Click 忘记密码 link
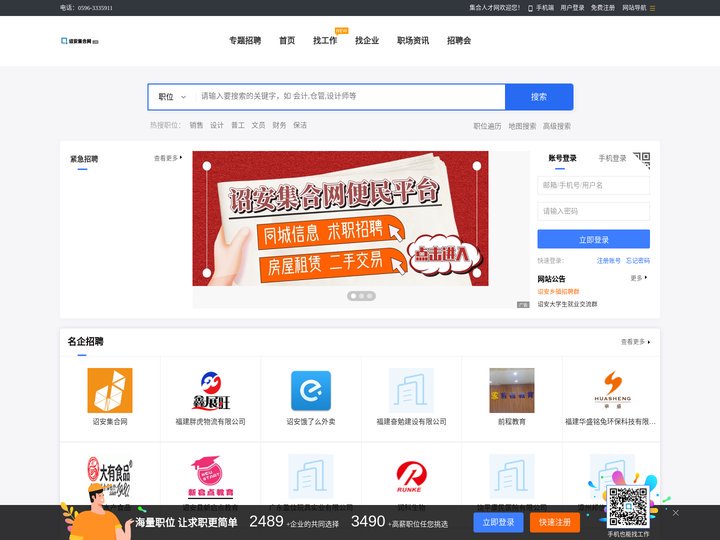This screenshot has height=540, width=720. tap(638, 260)
